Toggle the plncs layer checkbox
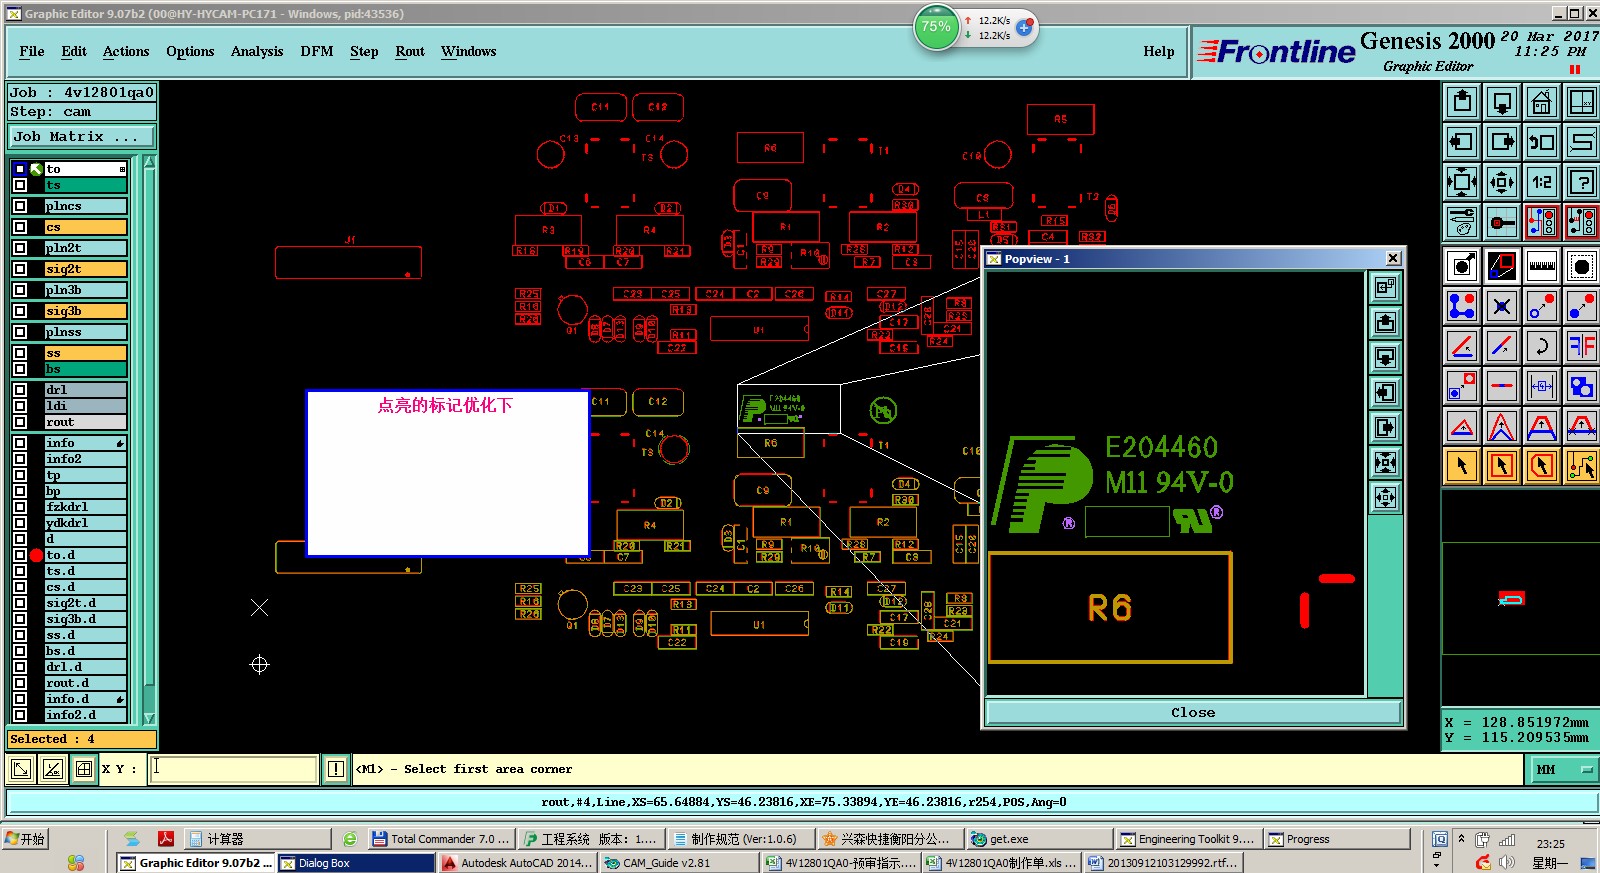Screen dimensions: 1600x873 [20, 206]
